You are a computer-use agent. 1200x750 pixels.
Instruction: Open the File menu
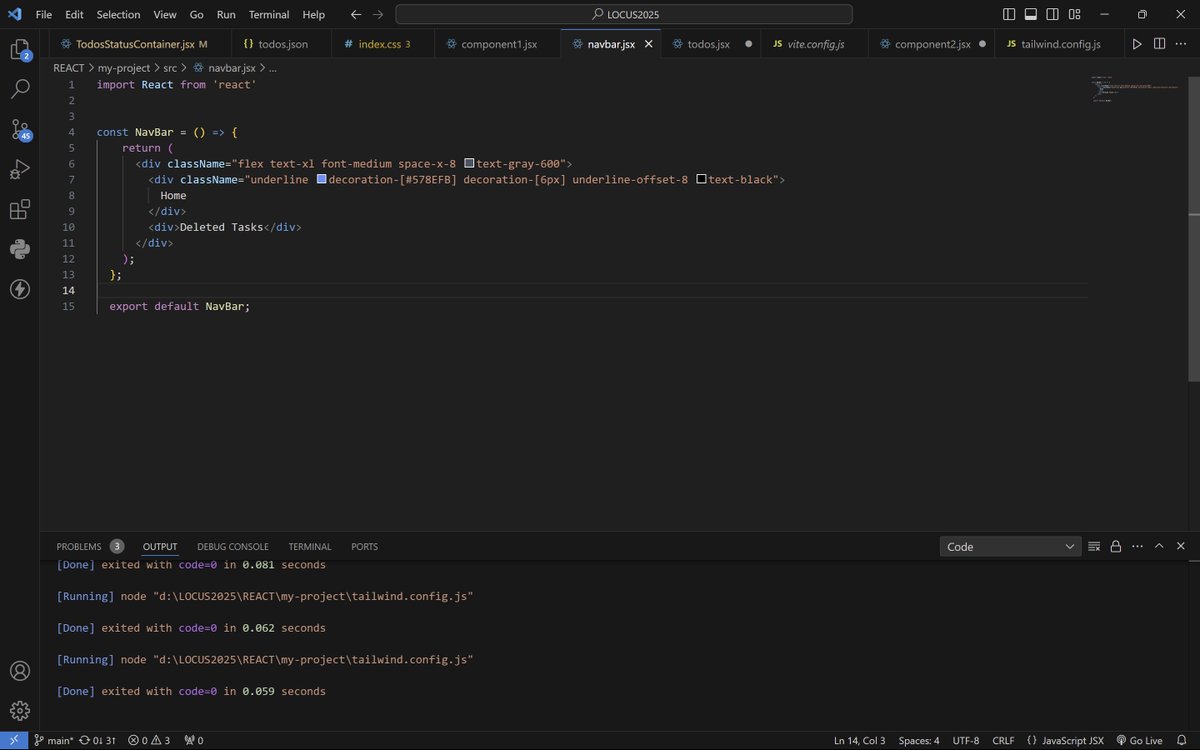43,15
